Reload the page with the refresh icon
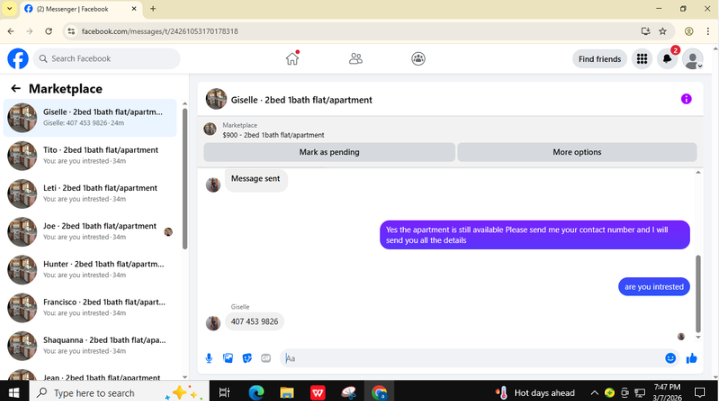719x401 pixels. click(49, 31)
